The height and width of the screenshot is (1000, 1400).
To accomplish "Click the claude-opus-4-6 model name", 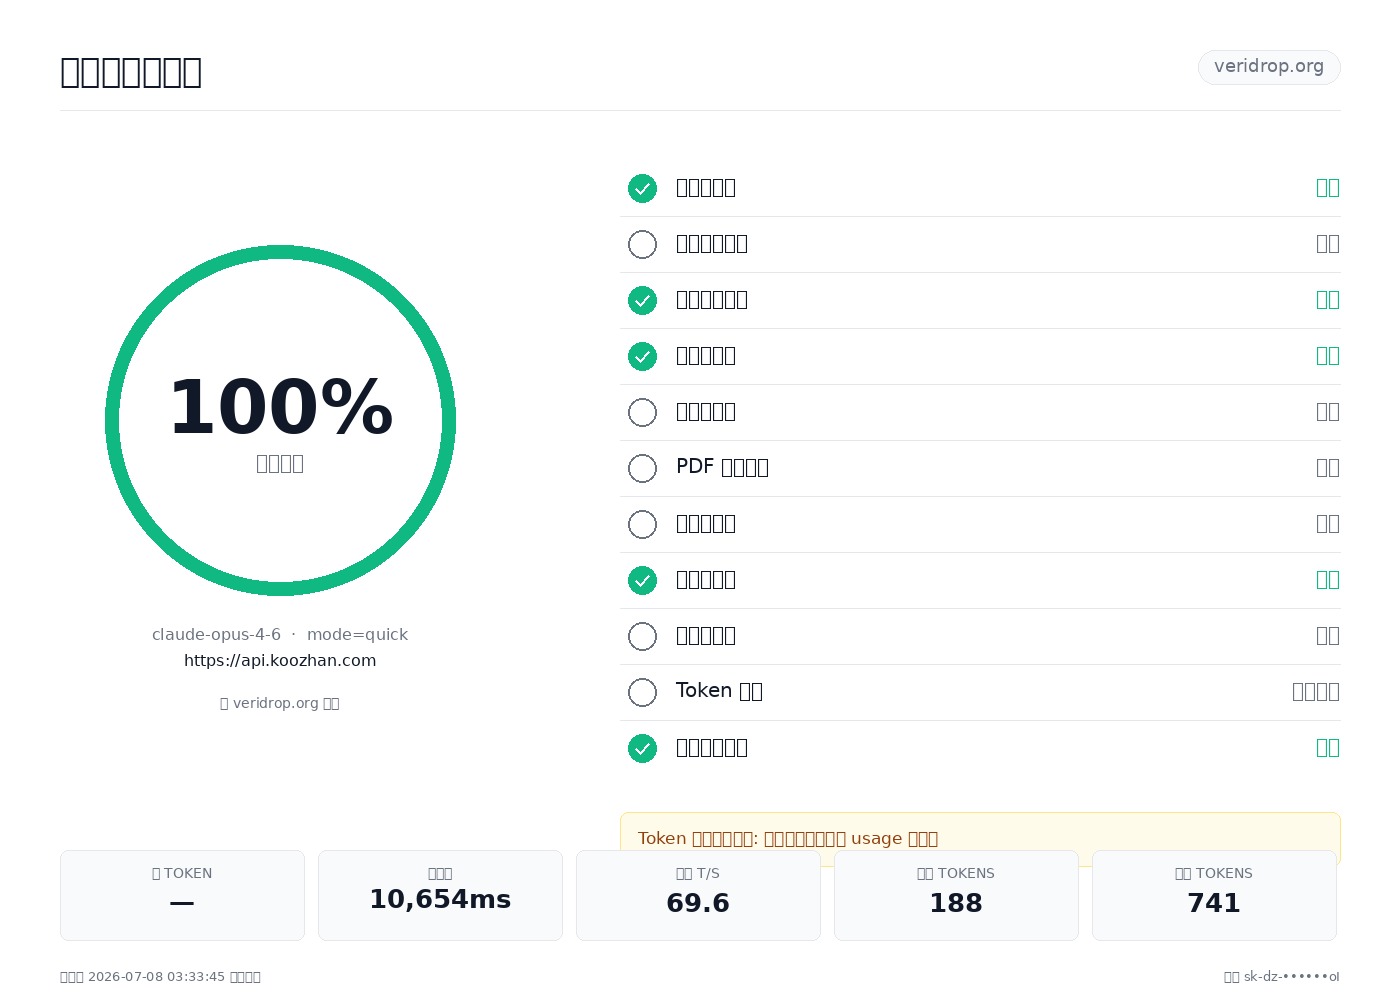I will click(216, 635).
